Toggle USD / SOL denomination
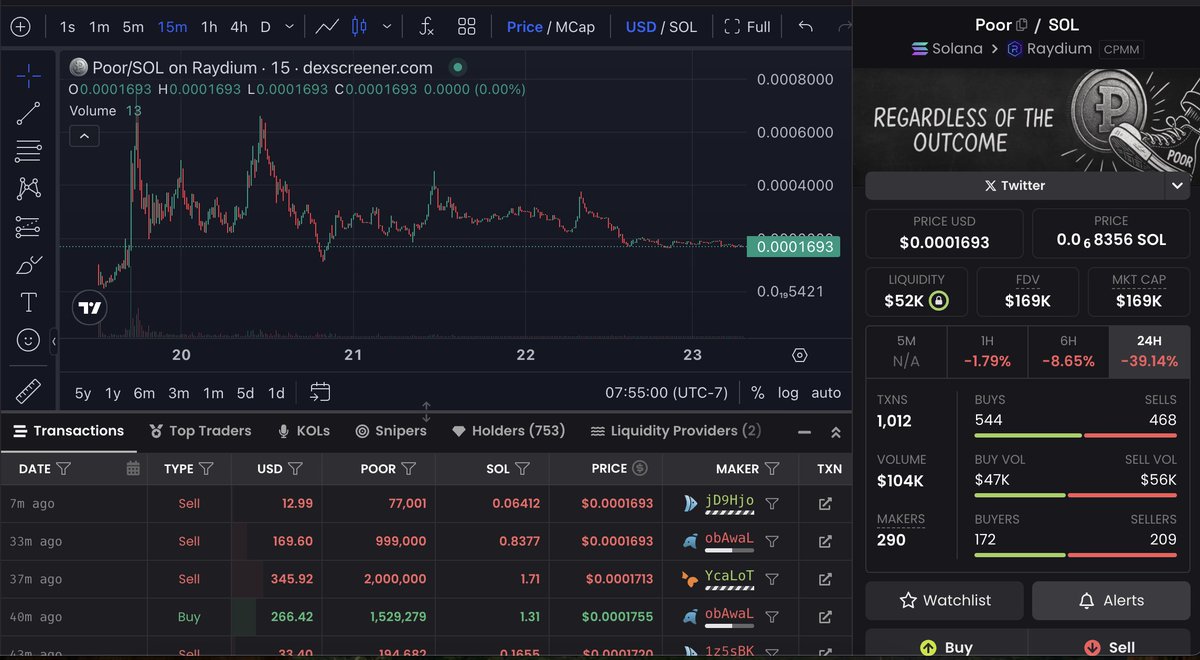 pyautogui.click(x=661, y=27)
